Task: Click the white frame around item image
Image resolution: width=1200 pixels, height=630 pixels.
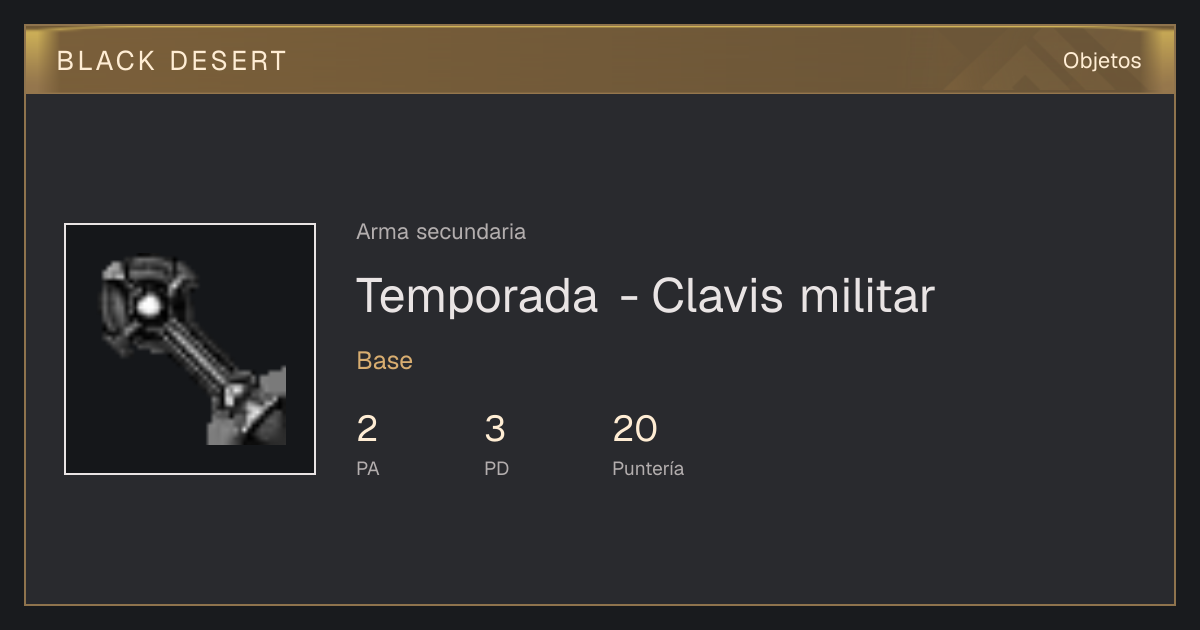Action: coord(190,349)
